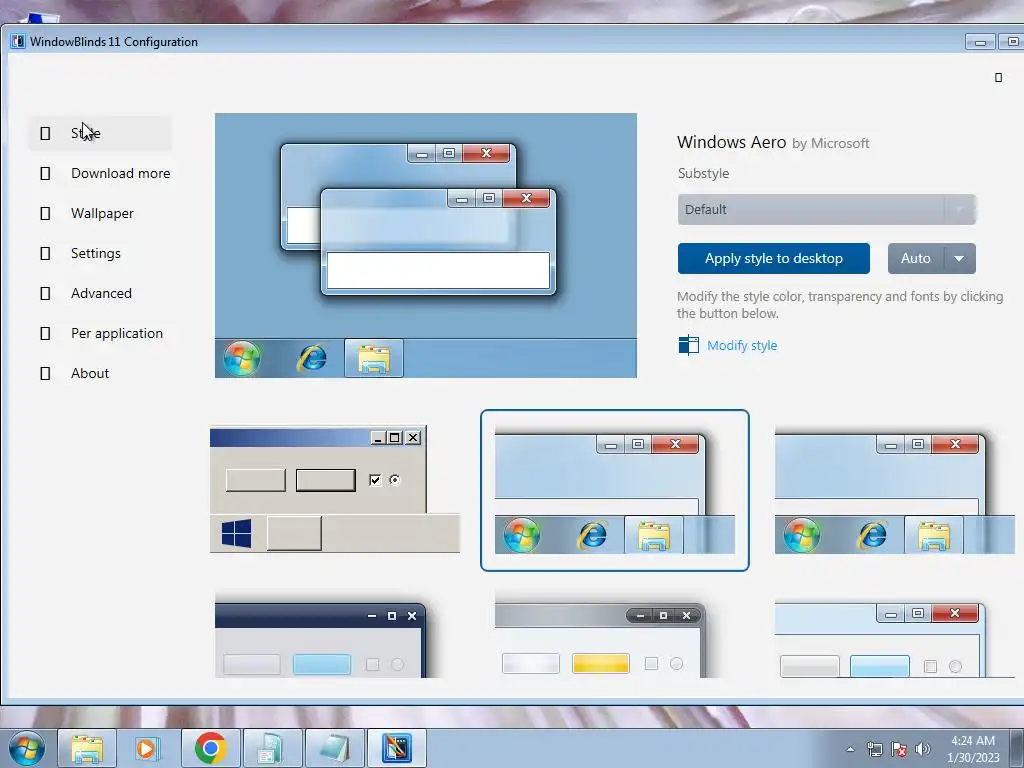Viewport: 1024px width, 768px height.
Task: Open the taskbar icon right of Chrome
Action: [272, 748]
